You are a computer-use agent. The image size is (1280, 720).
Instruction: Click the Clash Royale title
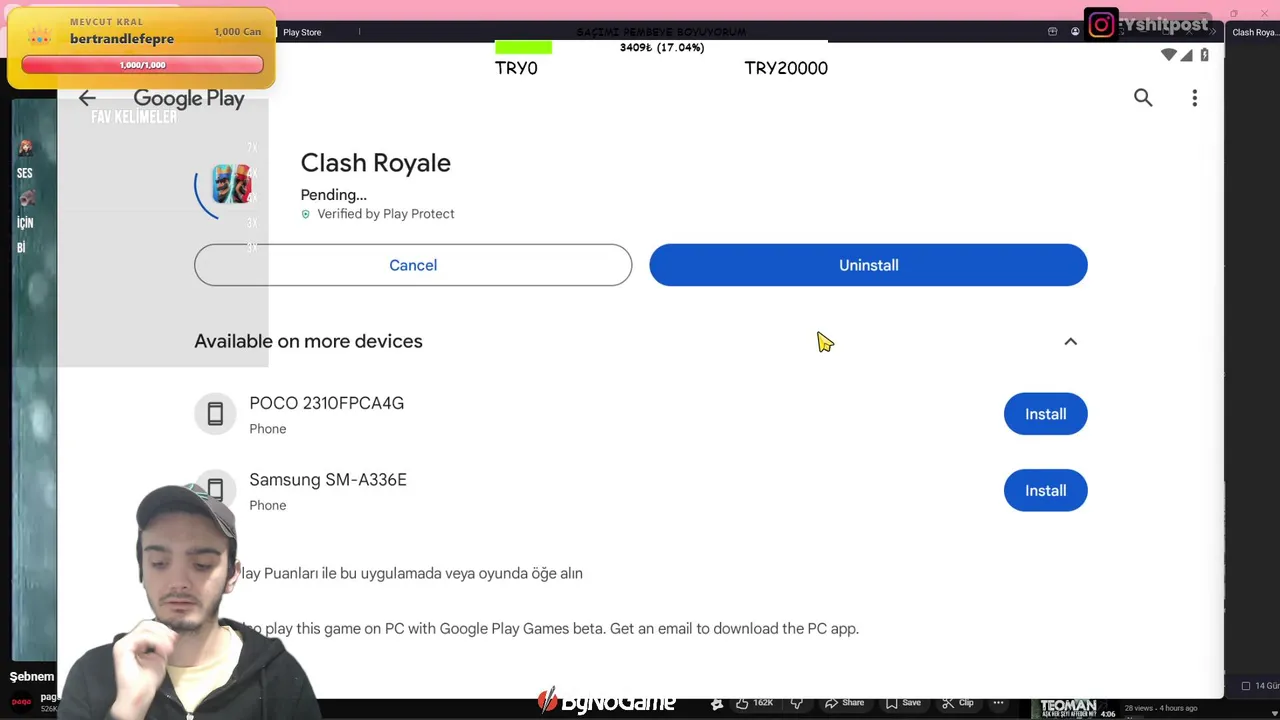click(x=376, y=163)
